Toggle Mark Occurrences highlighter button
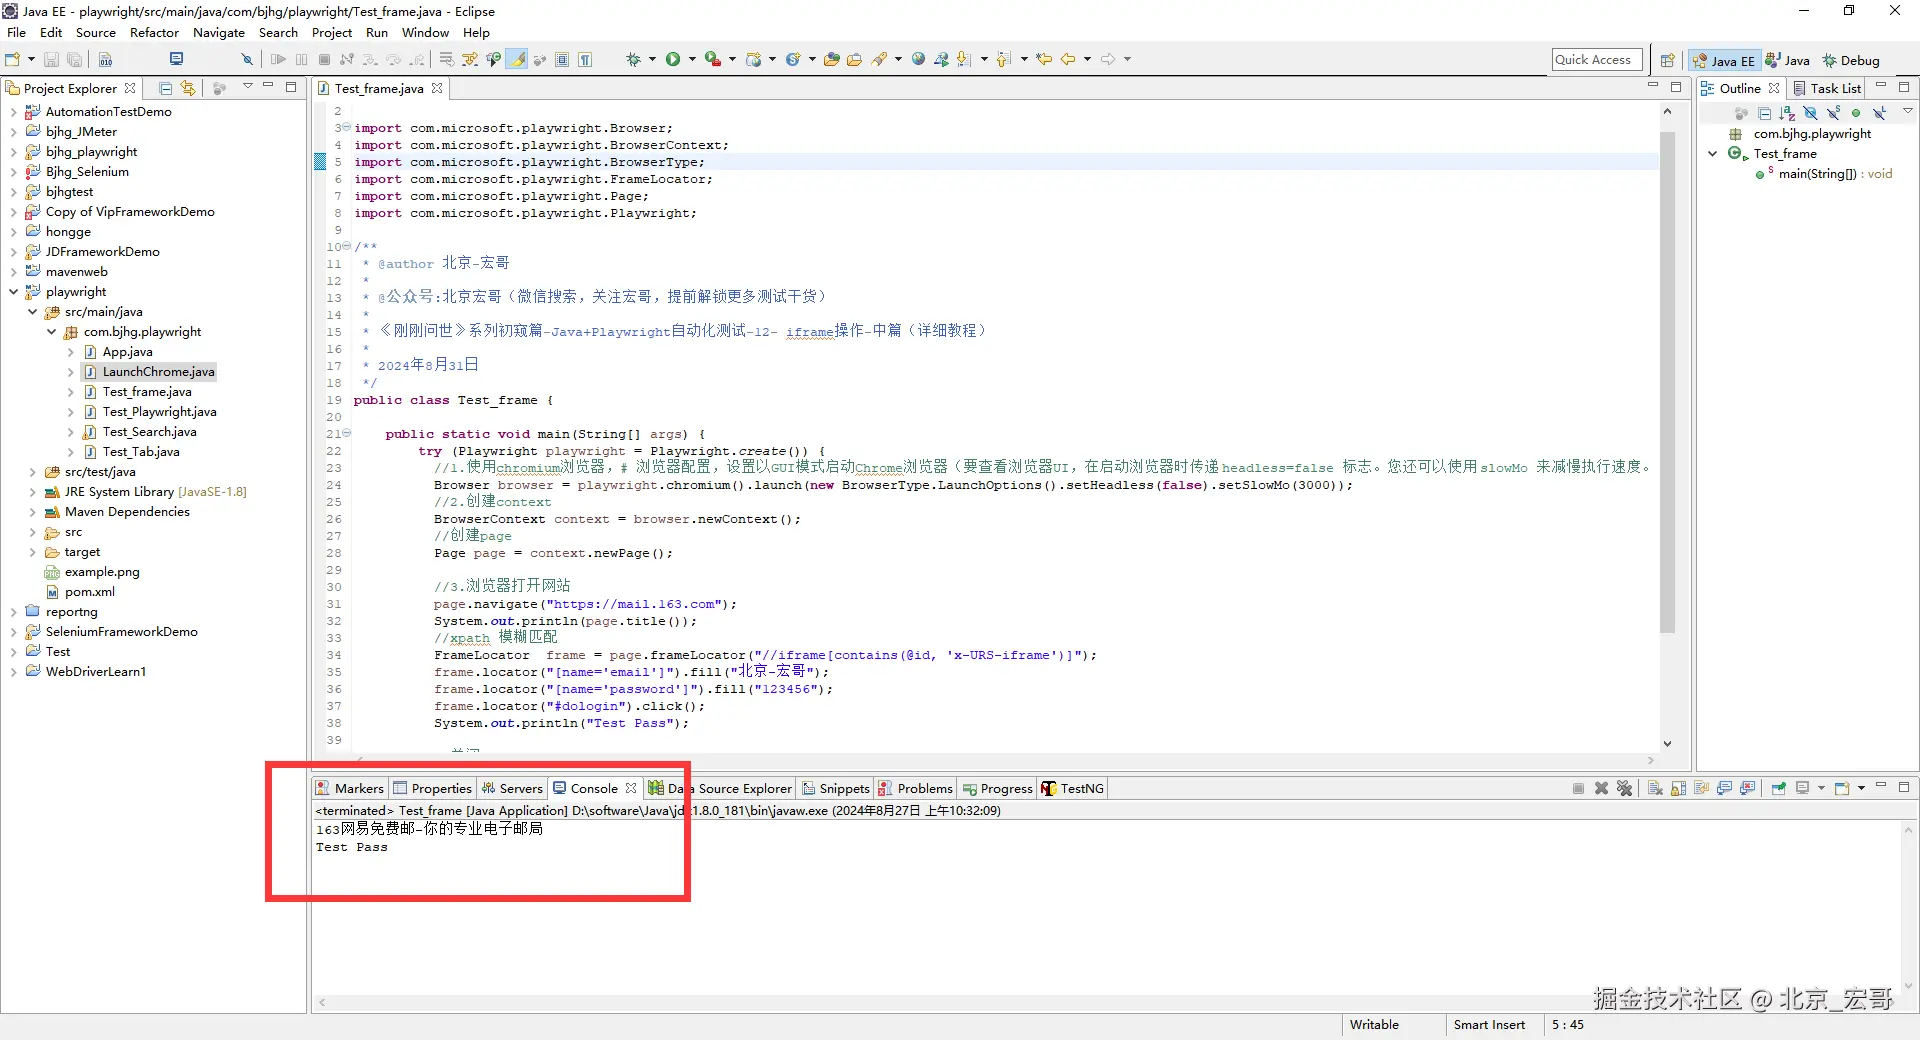The height and width of the screenshot is (1040, 1920). (x=517, y=59)
